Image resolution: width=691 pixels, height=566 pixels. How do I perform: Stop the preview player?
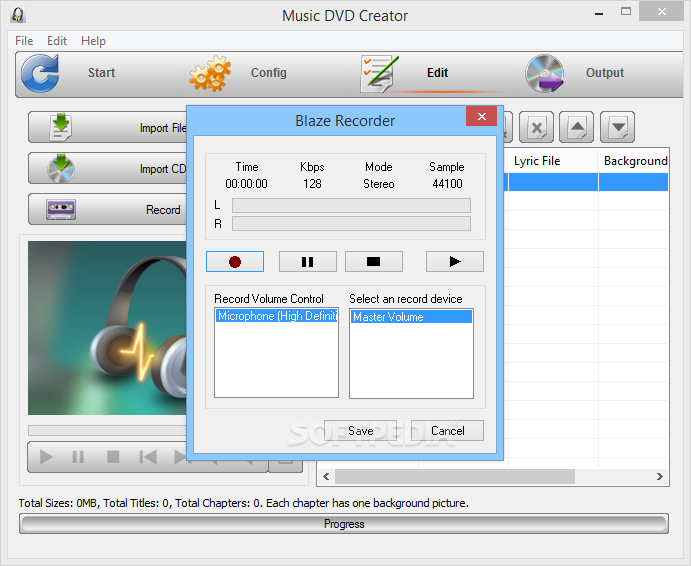point(113,457)
